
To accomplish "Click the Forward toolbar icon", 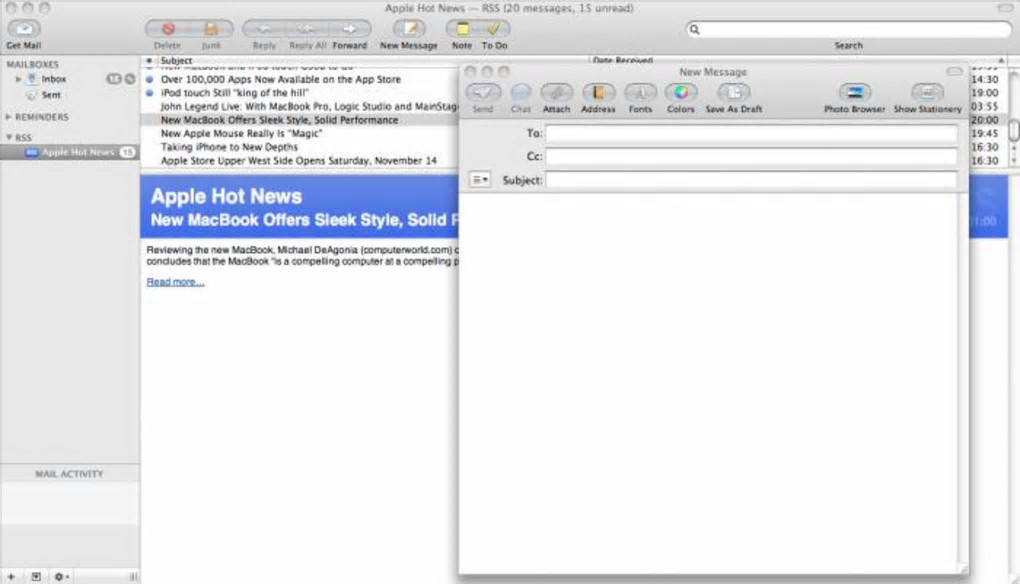I will pos(349,29).
